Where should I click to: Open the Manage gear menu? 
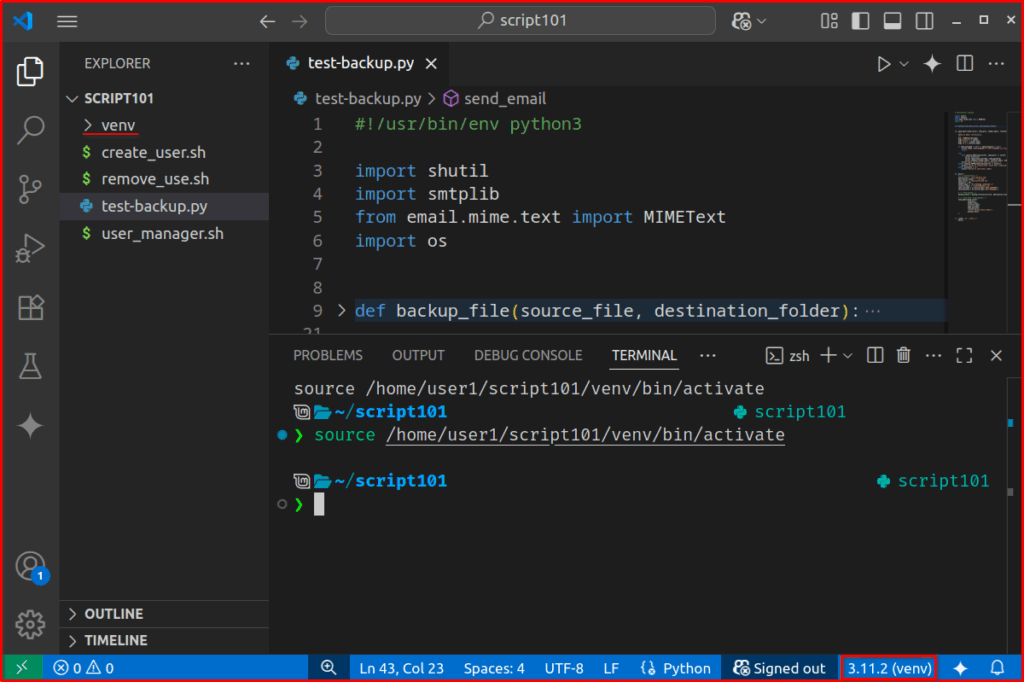coord(30,625)
